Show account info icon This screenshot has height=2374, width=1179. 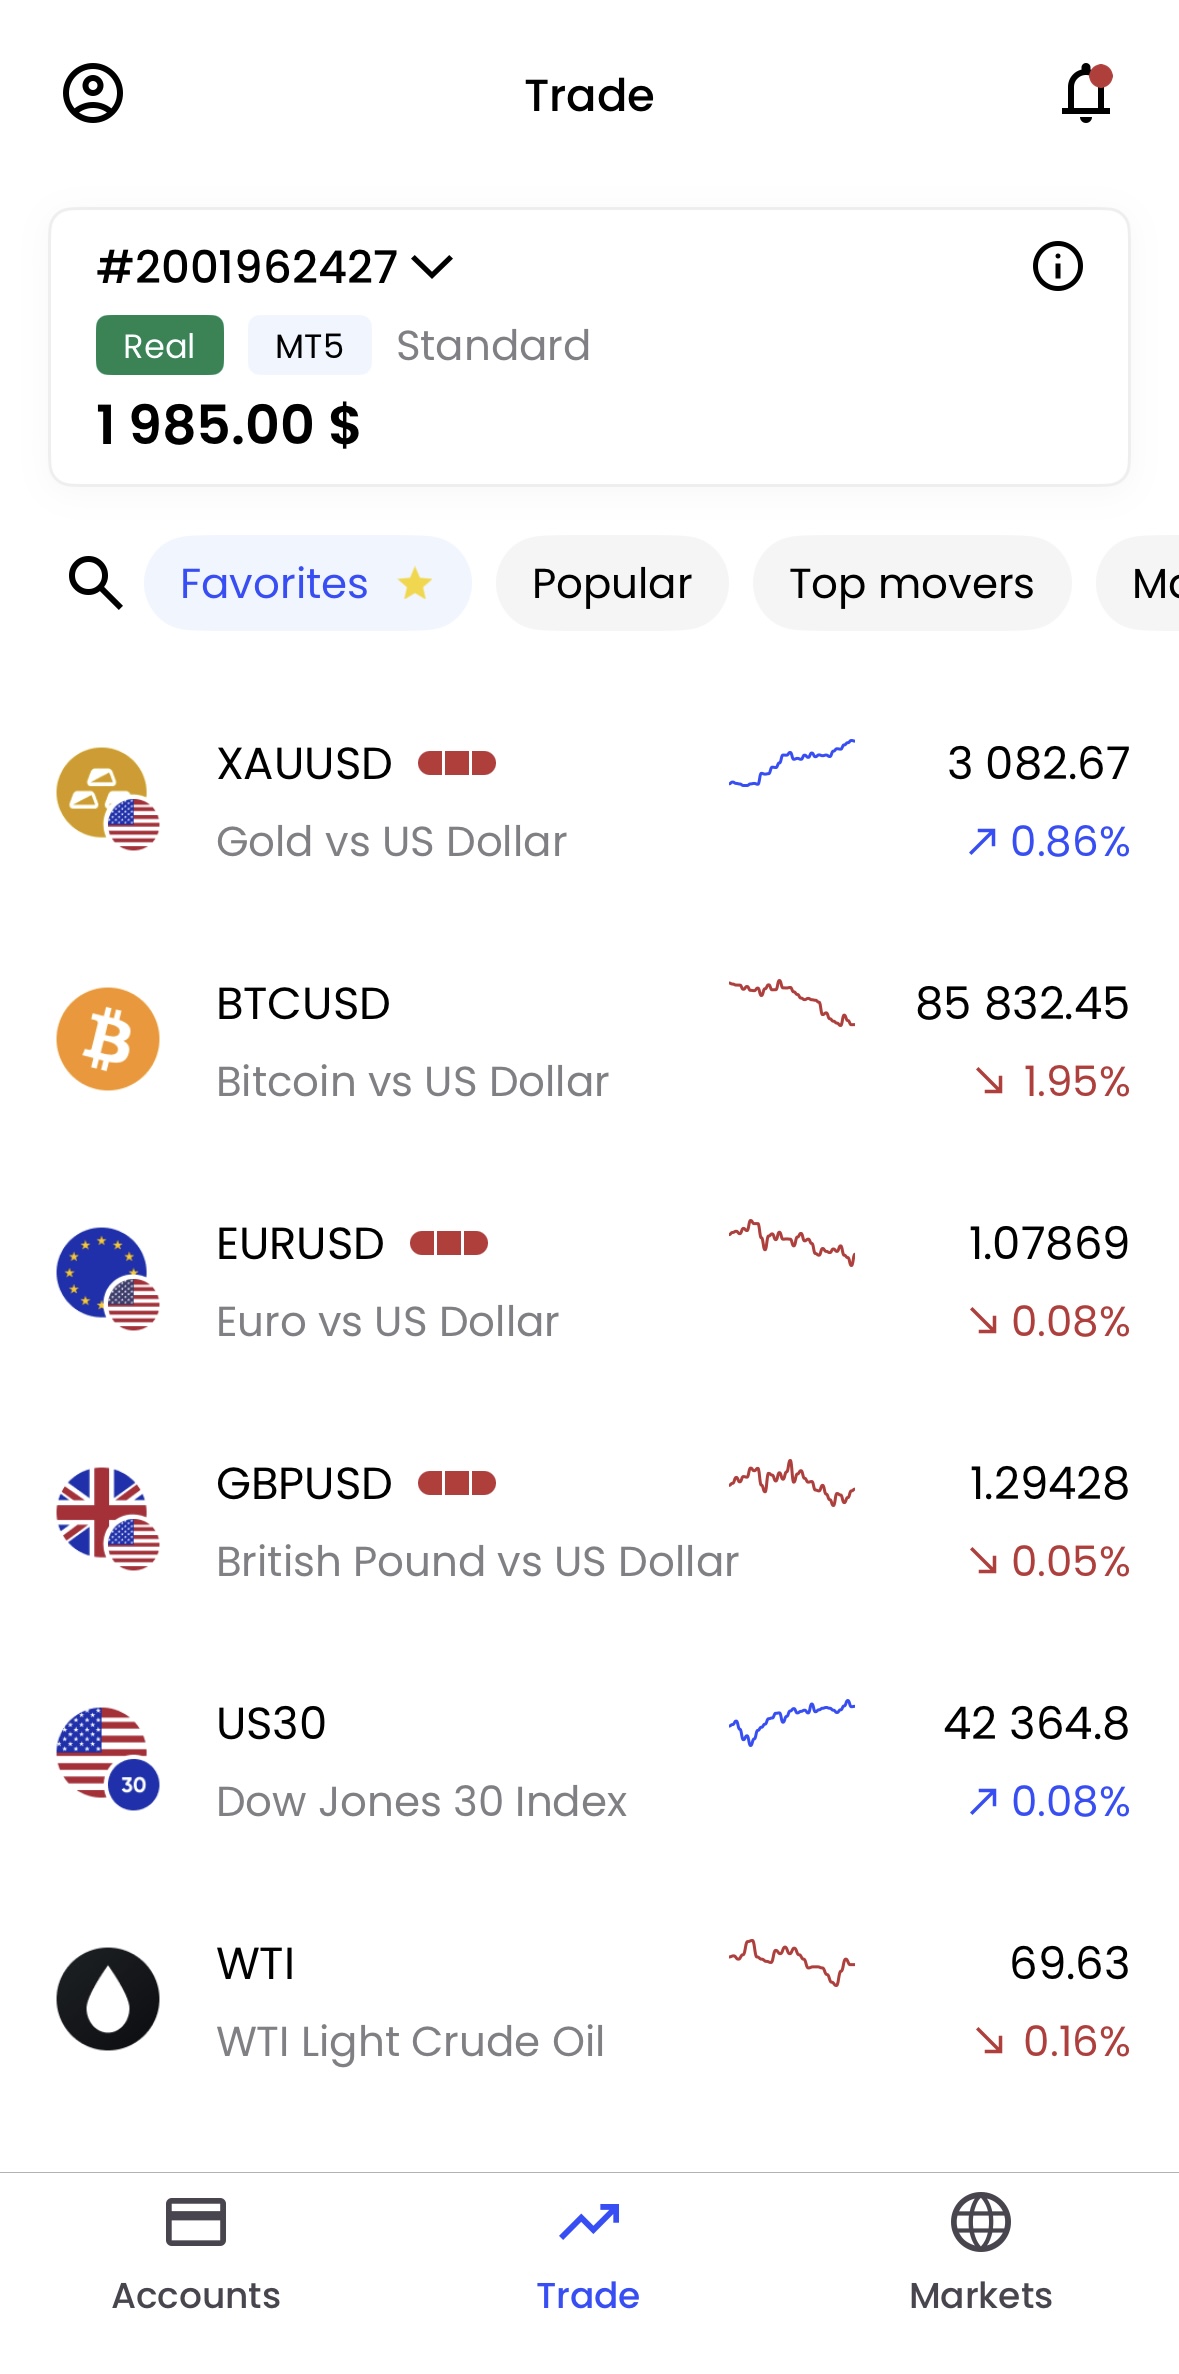pos(1057,266)
